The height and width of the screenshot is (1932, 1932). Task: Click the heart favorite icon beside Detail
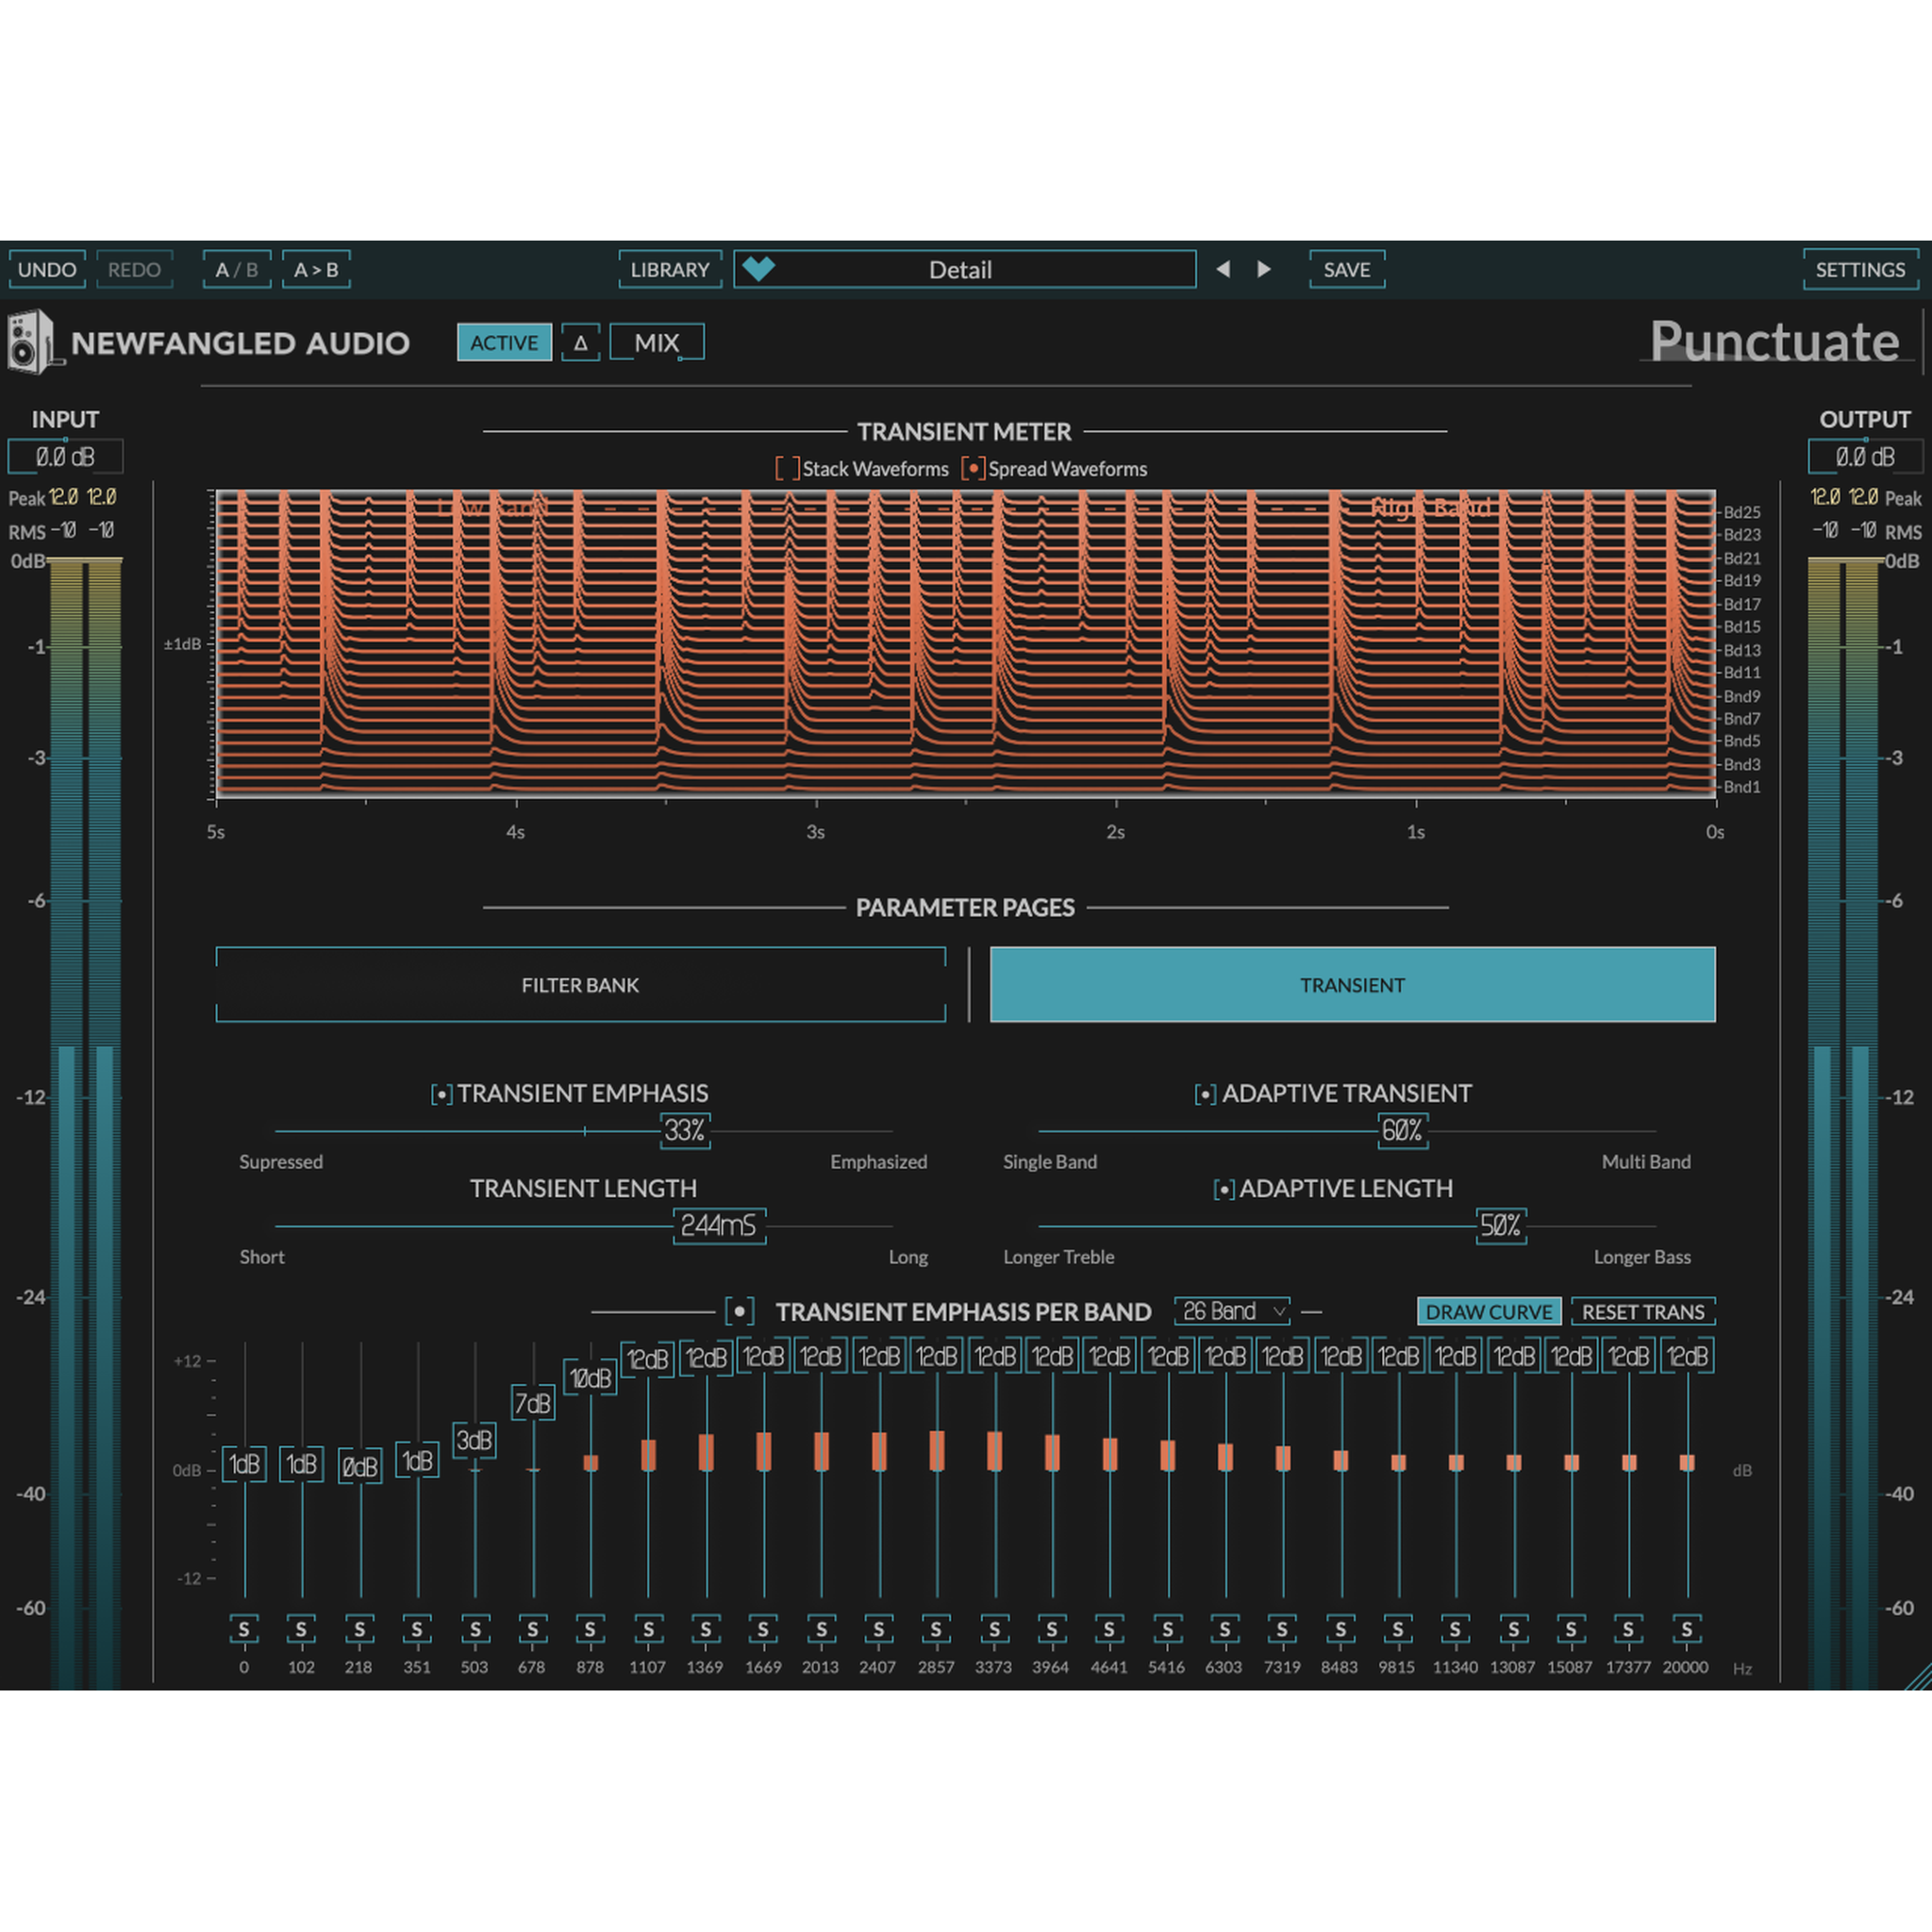[759, 268]
